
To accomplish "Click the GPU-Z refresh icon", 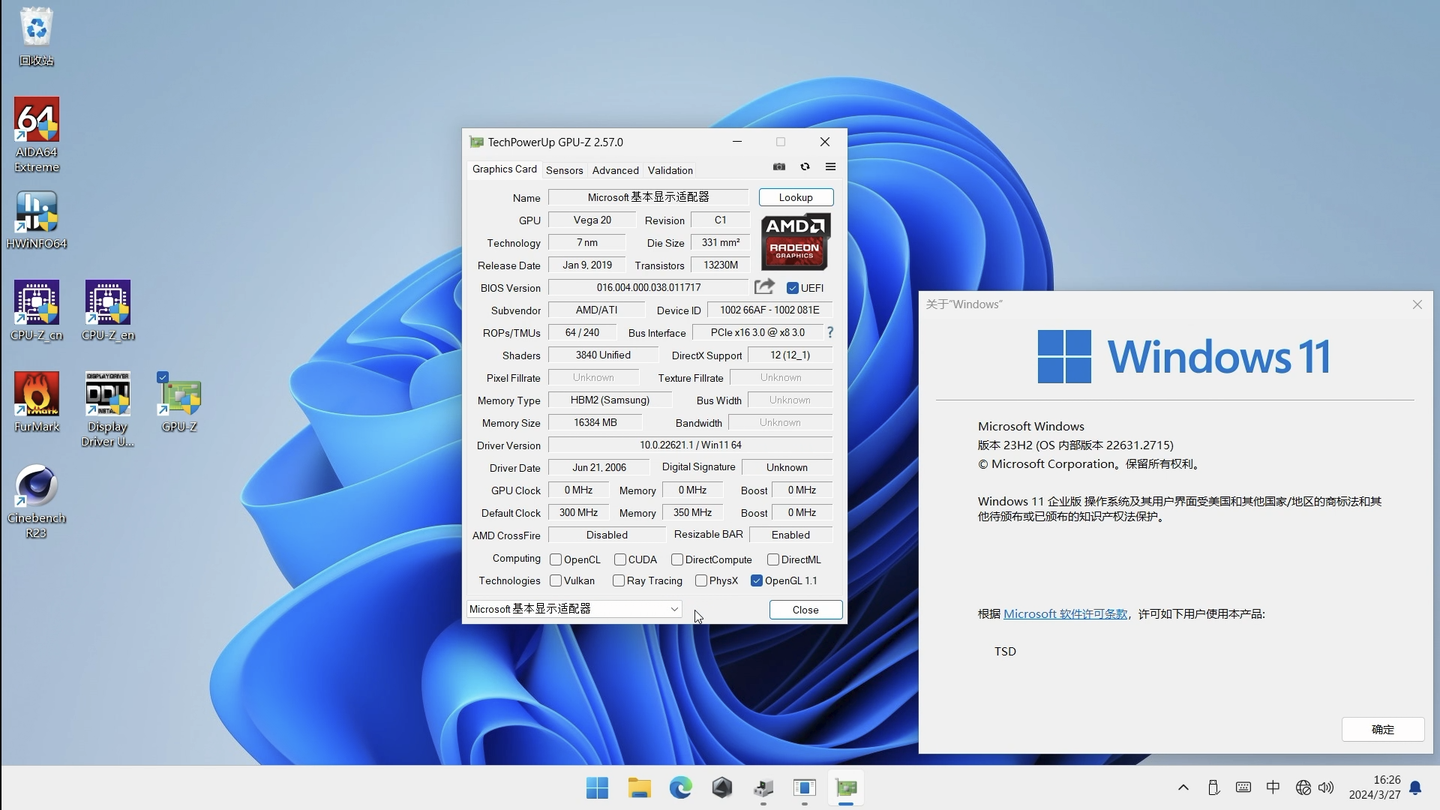I will (x=805, y=167).
